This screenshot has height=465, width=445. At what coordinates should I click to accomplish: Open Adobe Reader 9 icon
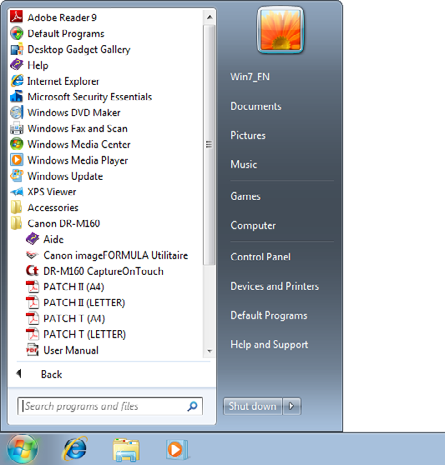coord(16,17)
